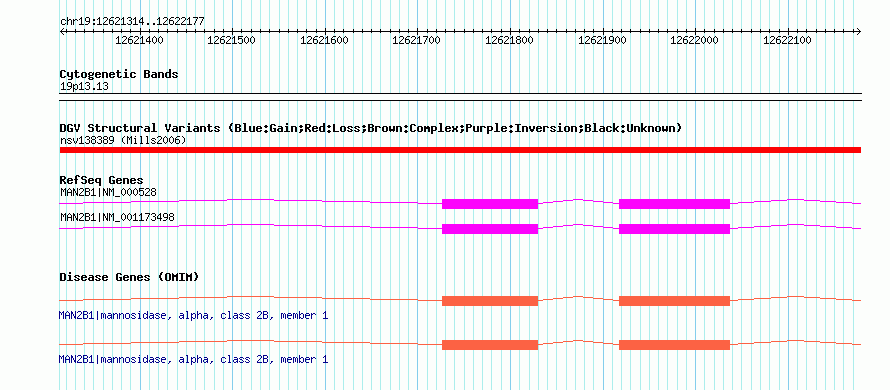Viewport: 890px width, 390px height.
Task: Click first exon of lower OMIM gene track
Action: point(490,345)
